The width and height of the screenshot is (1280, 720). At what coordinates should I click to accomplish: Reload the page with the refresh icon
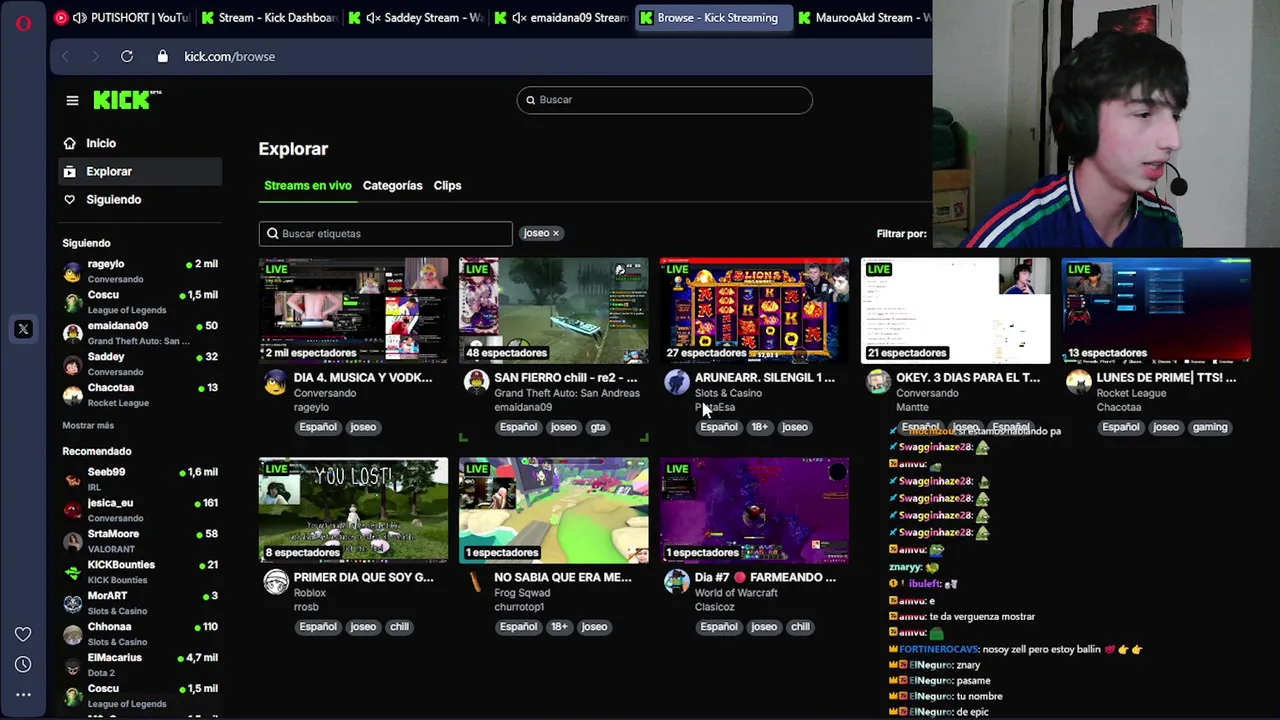[127, 57]
